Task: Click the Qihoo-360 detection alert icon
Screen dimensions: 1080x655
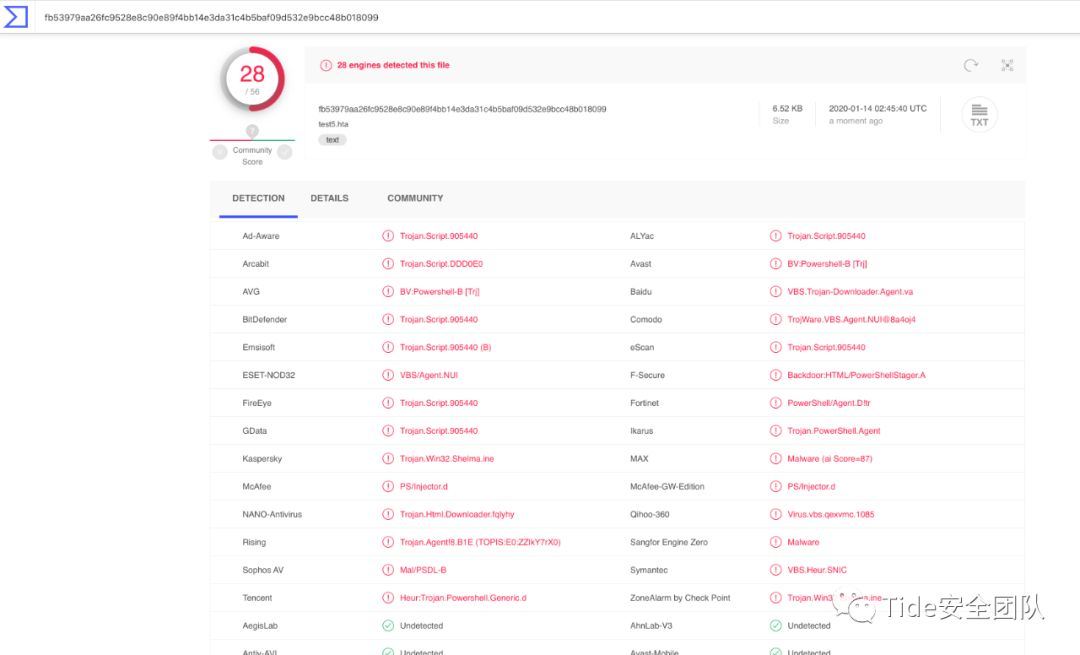Action: tap(776, 514)
